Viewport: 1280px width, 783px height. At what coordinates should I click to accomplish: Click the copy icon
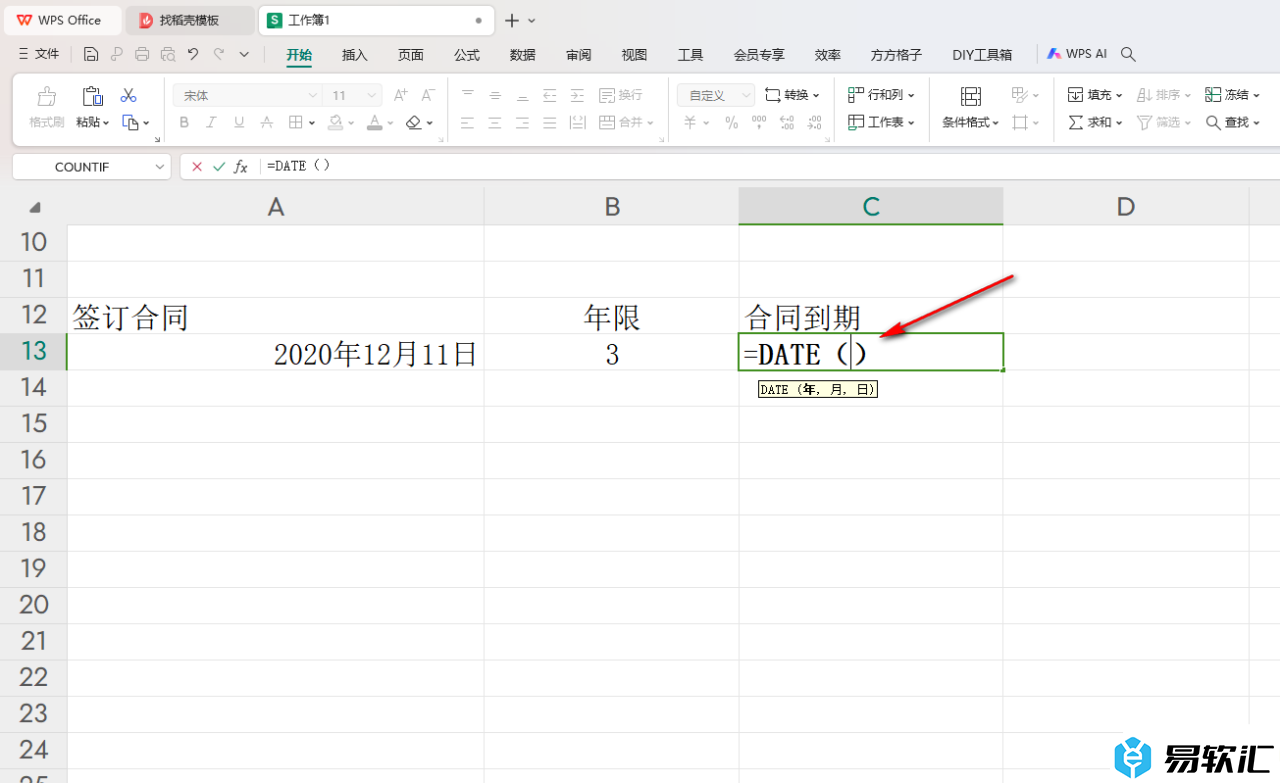click(x=130, y=122)
